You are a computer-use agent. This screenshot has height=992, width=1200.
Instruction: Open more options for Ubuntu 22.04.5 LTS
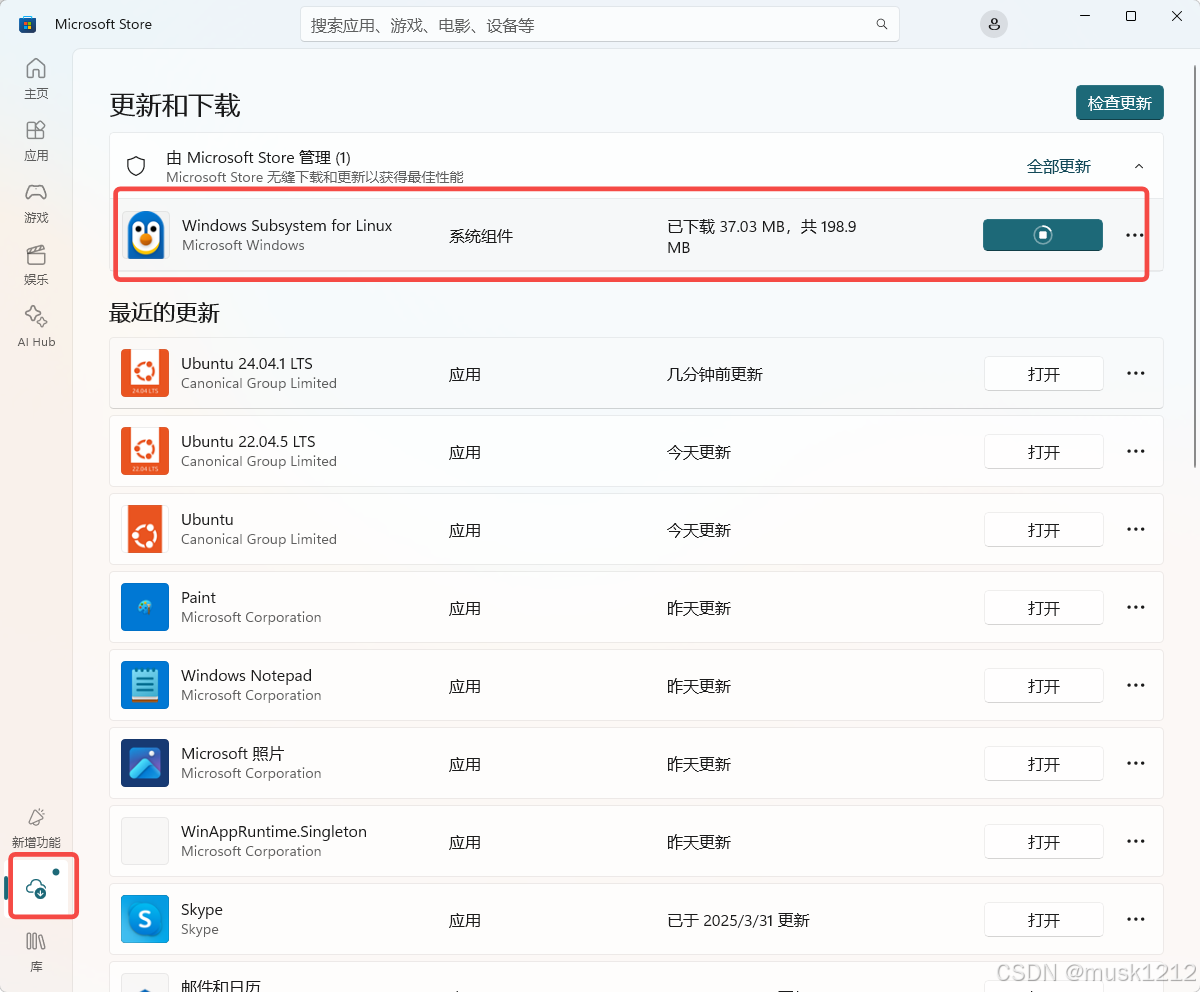pos(1135,451)
